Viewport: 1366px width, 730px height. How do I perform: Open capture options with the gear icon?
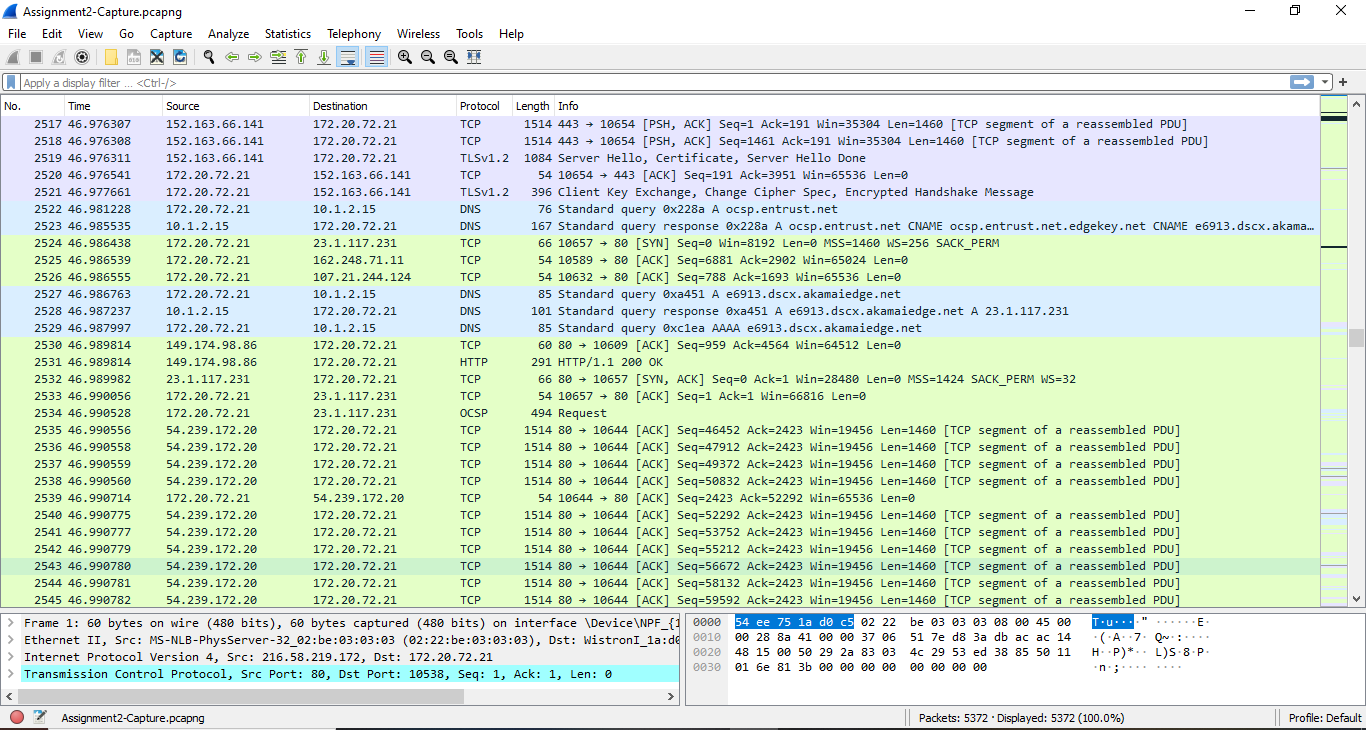tap(82, 57)
